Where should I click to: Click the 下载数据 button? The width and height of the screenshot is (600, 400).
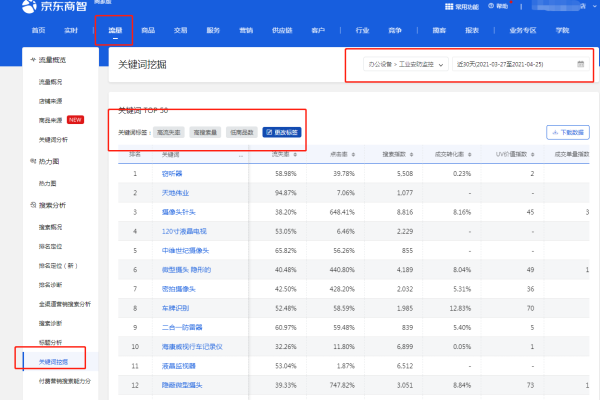[568, 132]
